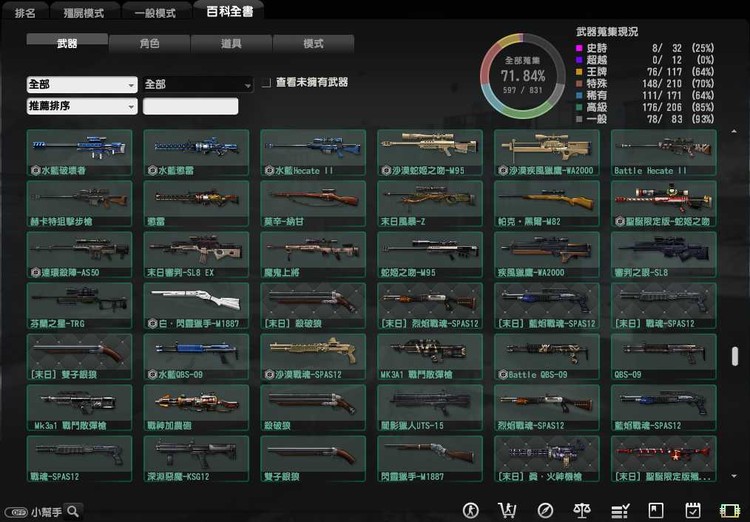
Task: Click the 特殊 148/210 collection row
Action: [x=645, y=84]
